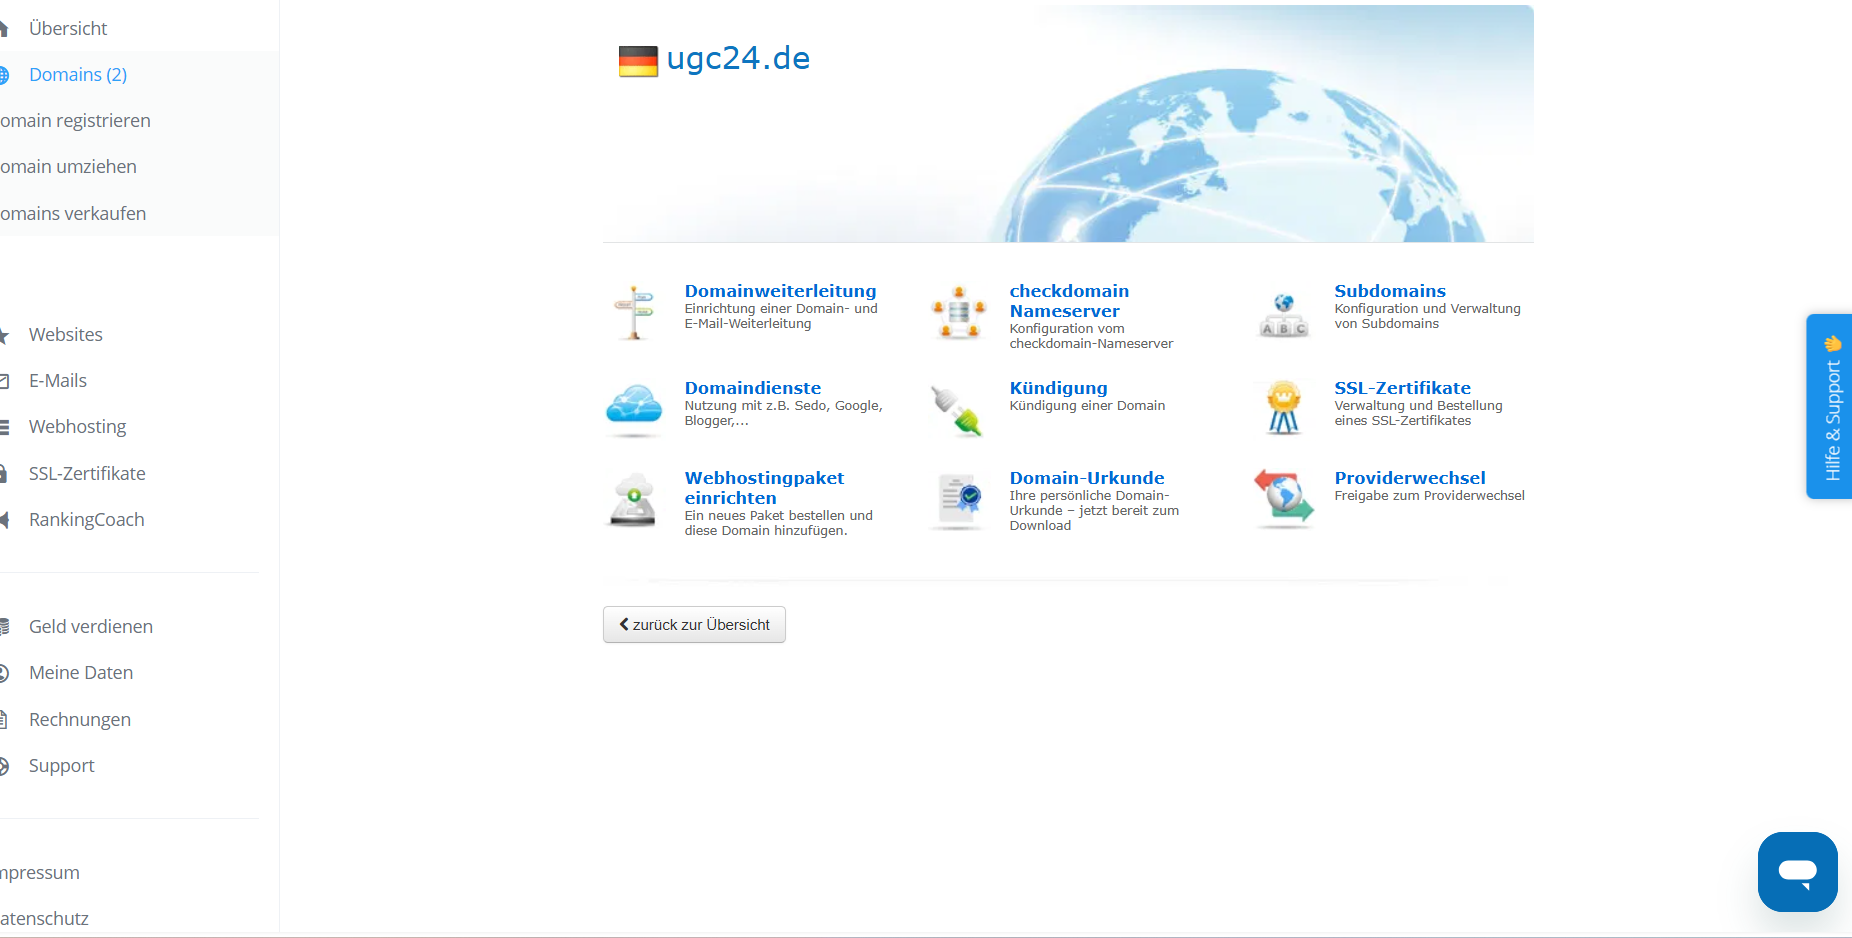
Task: Open the Hilfe & Support side tab
Action: (1830, 407)
